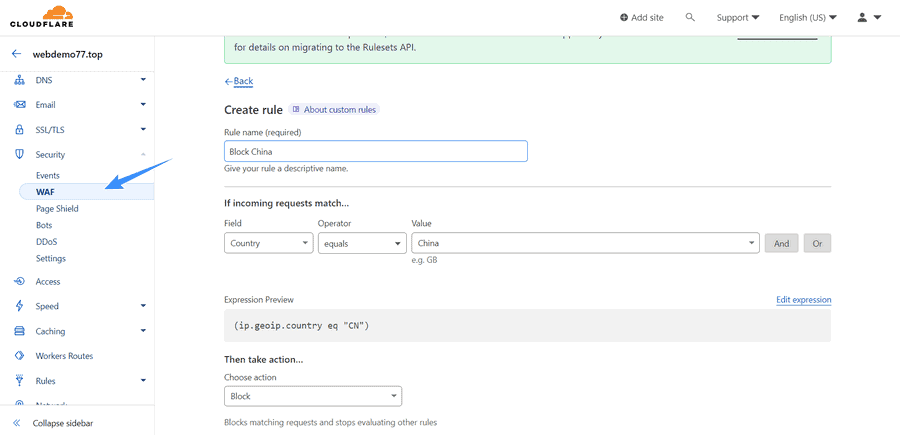The image size is (900, 435).
Task: Click the Rule name input field
Action: (375, 152)
